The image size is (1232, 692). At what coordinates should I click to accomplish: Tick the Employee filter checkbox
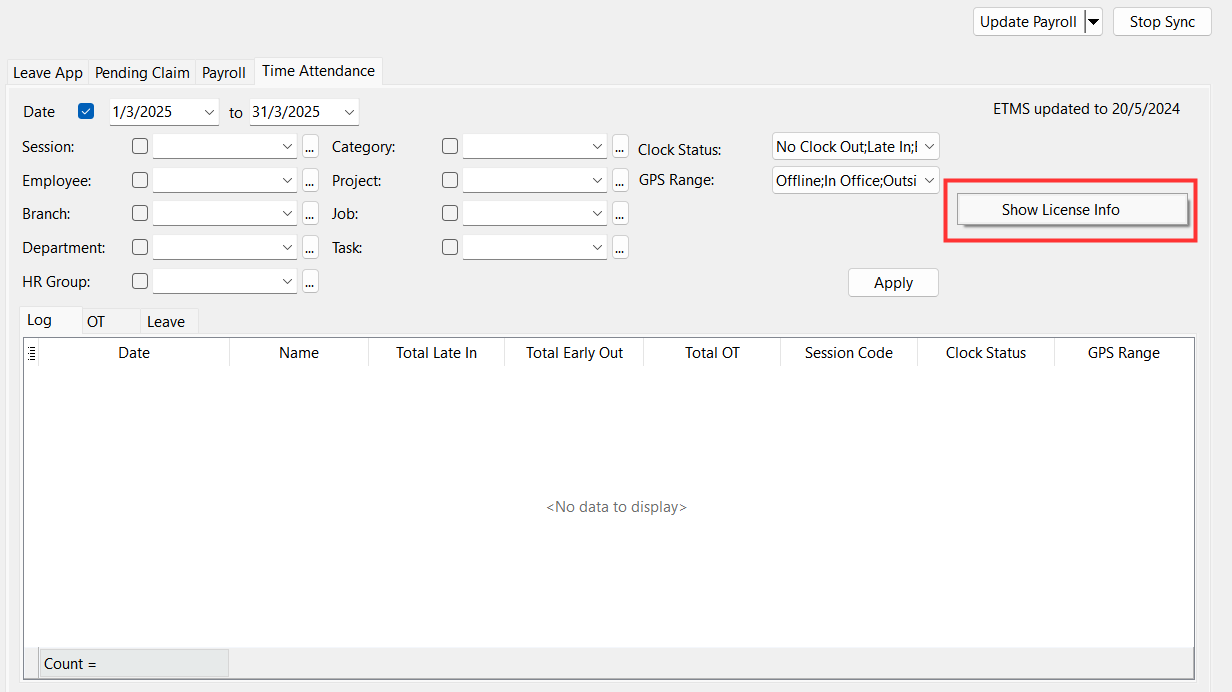pyautogui.click(x=140, y=181)
